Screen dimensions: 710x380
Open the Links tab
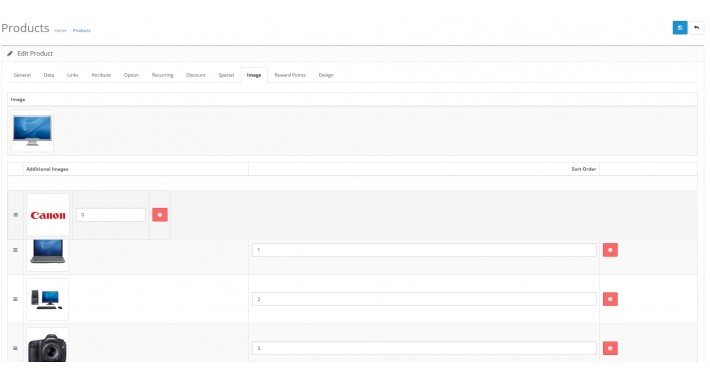pos(73,75)
